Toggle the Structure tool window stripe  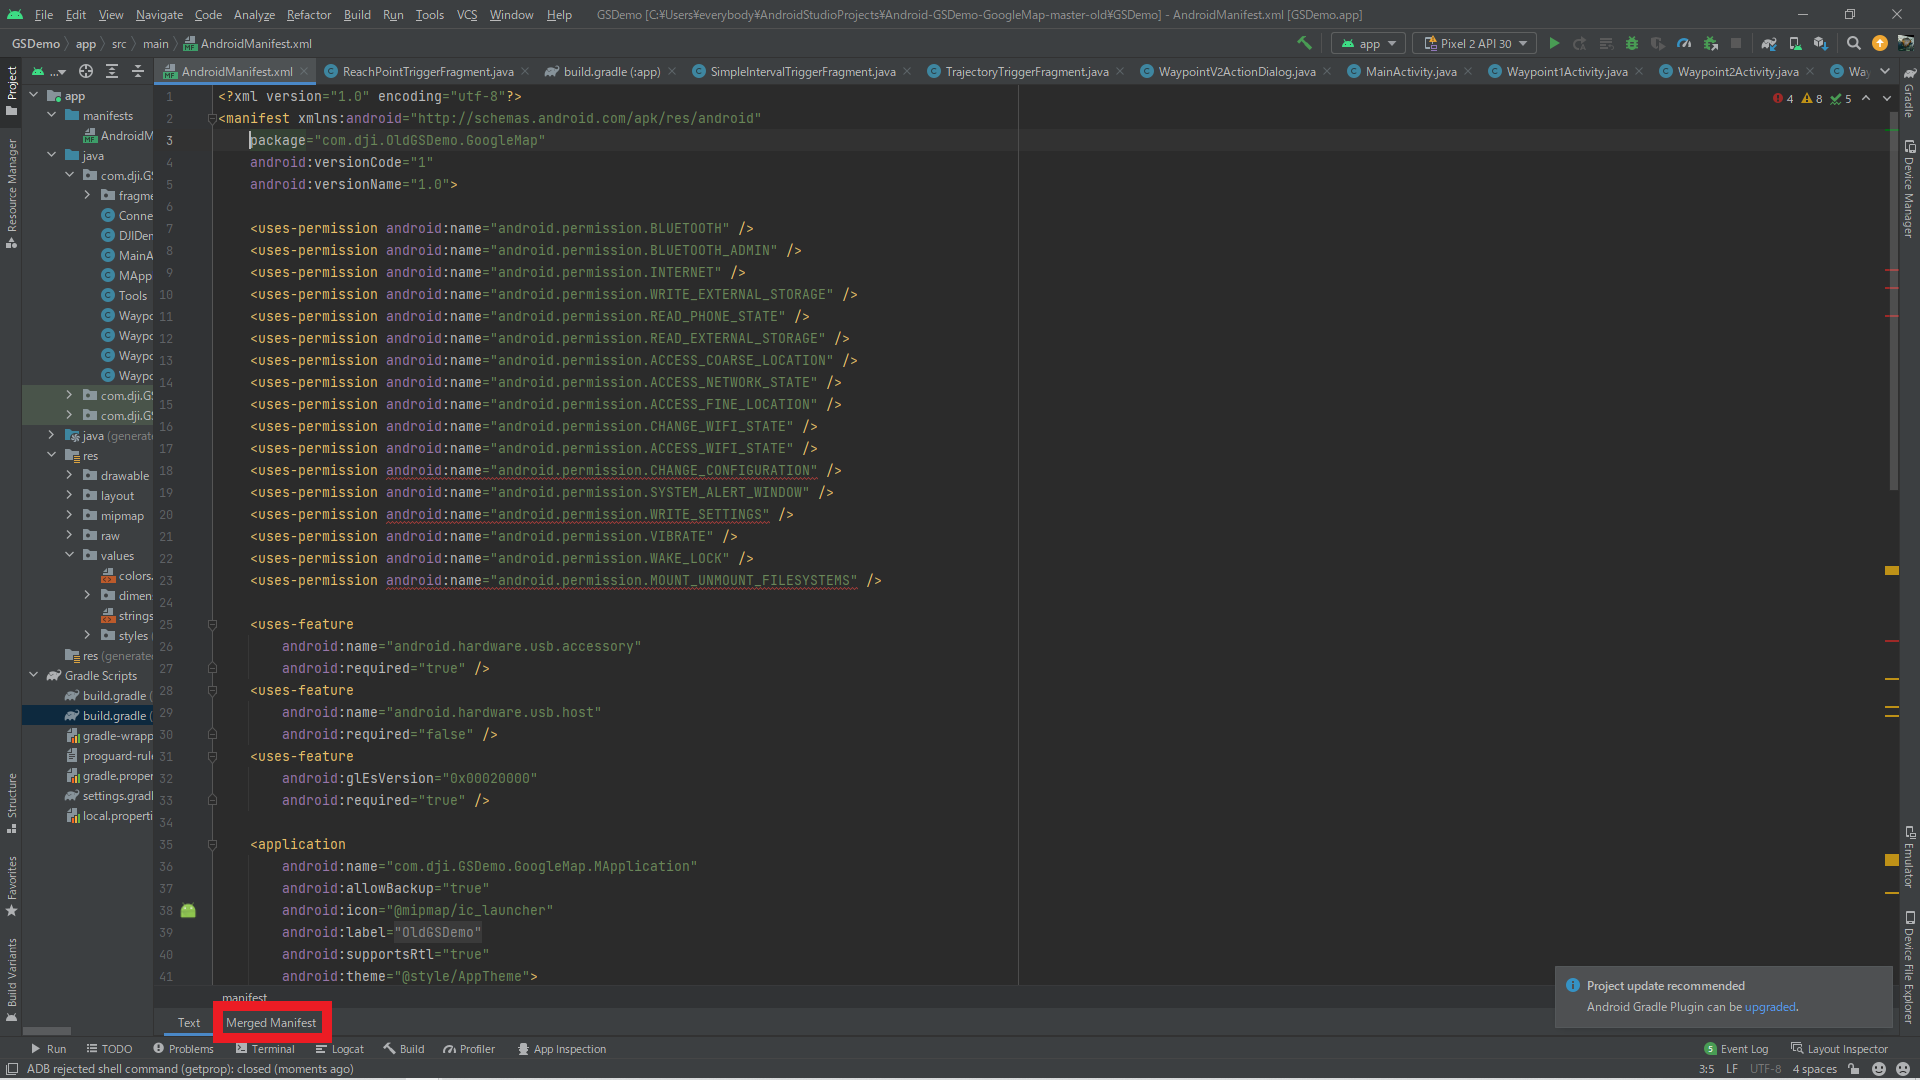[12, 802]
